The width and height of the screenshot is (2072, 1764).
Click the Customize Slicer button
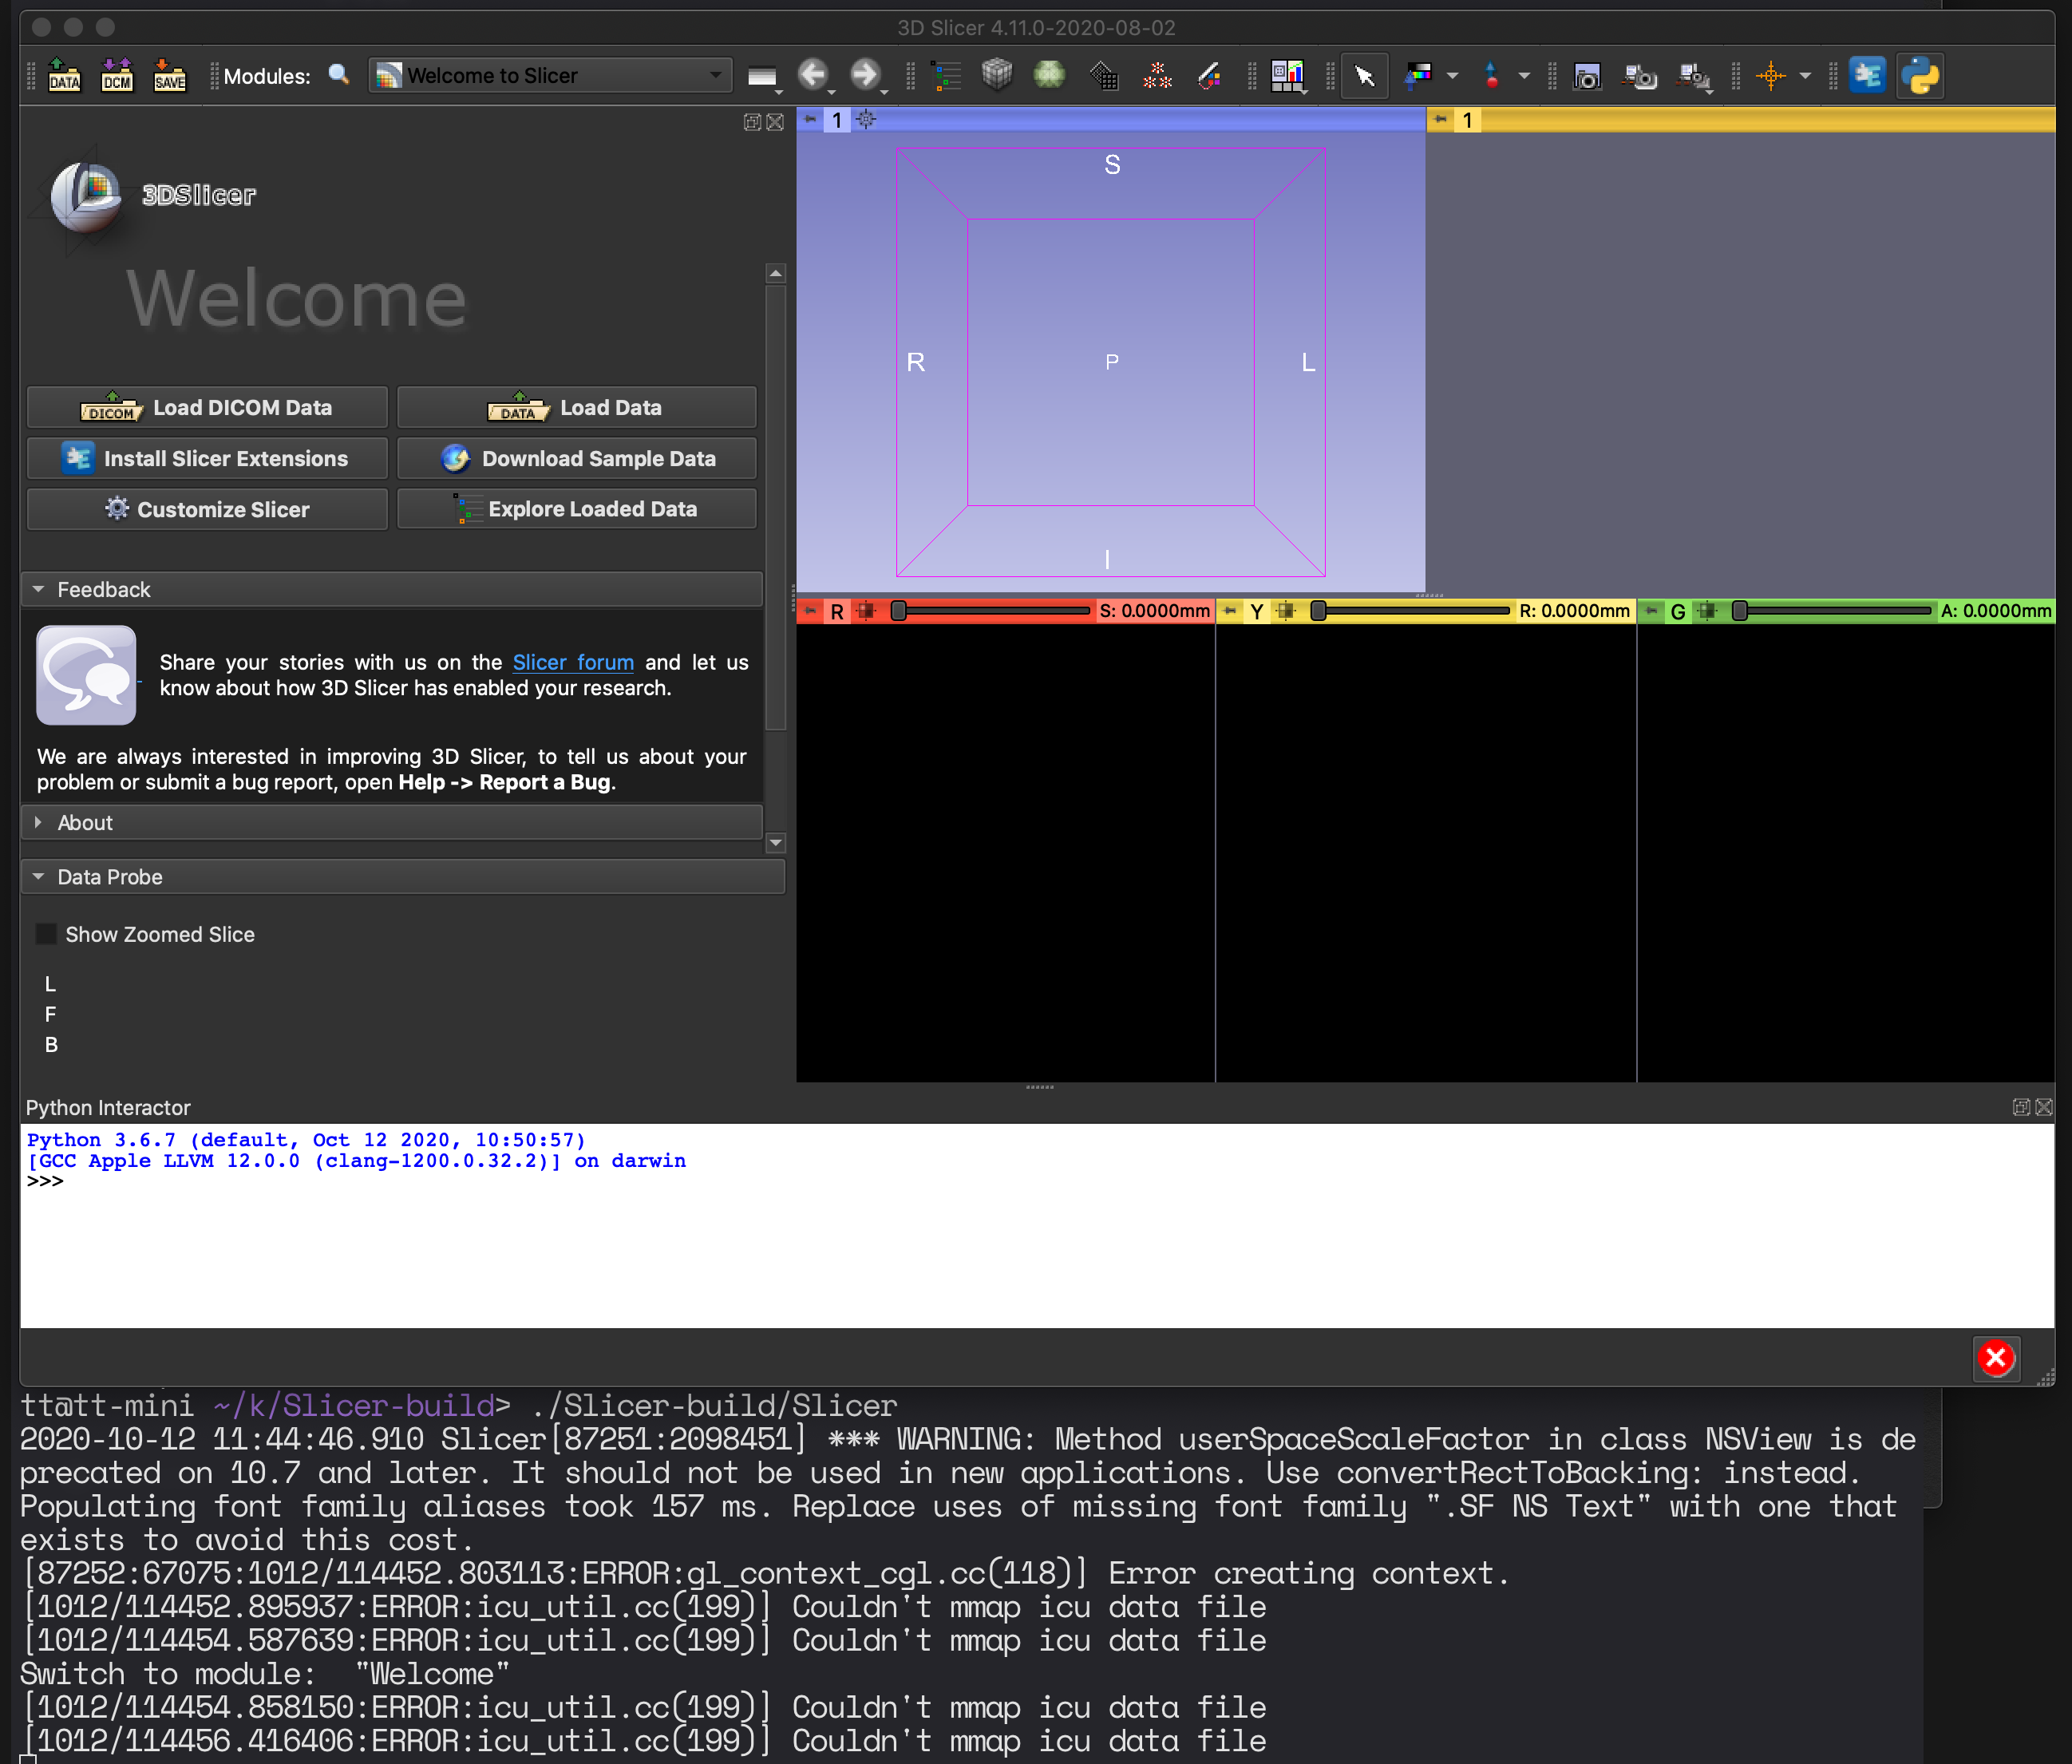207,509
